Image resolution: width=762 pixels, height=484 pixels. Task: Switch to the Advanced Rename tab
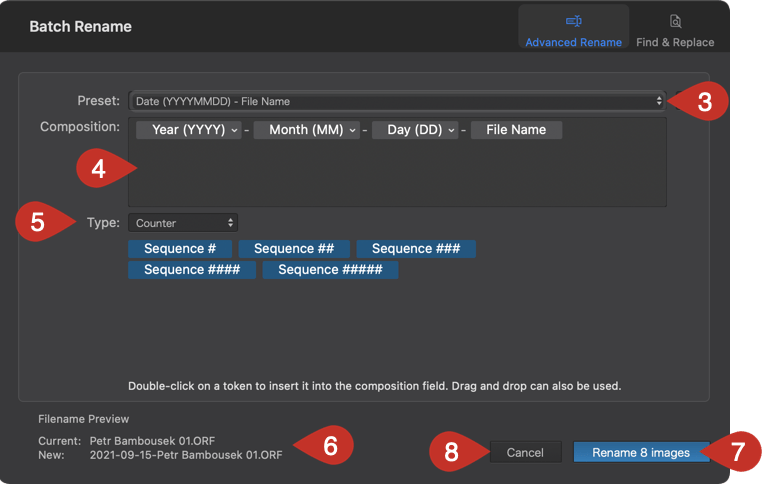click(x=573, y=27)
